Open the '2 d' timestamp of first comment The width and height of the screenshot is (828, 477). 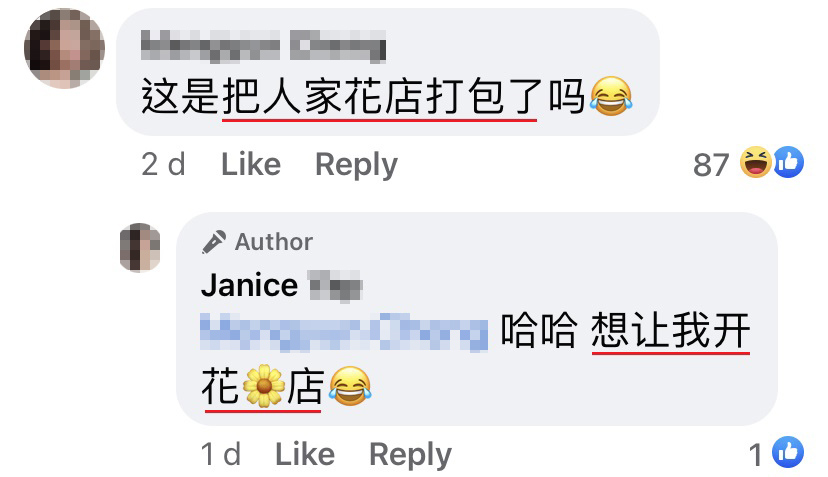pyautogui.click(x=163, y=164)
